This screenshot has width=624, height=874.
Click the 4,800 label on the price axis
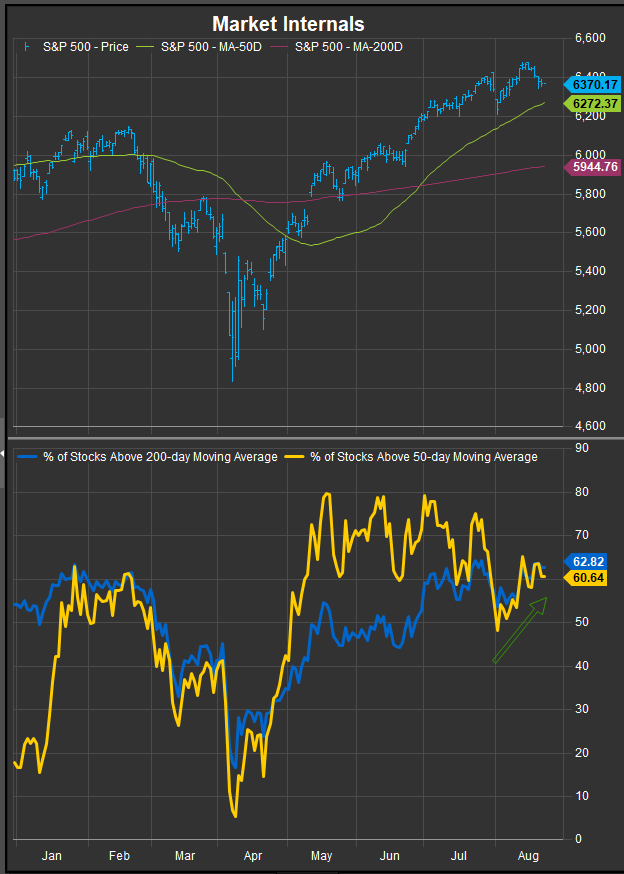591,387
